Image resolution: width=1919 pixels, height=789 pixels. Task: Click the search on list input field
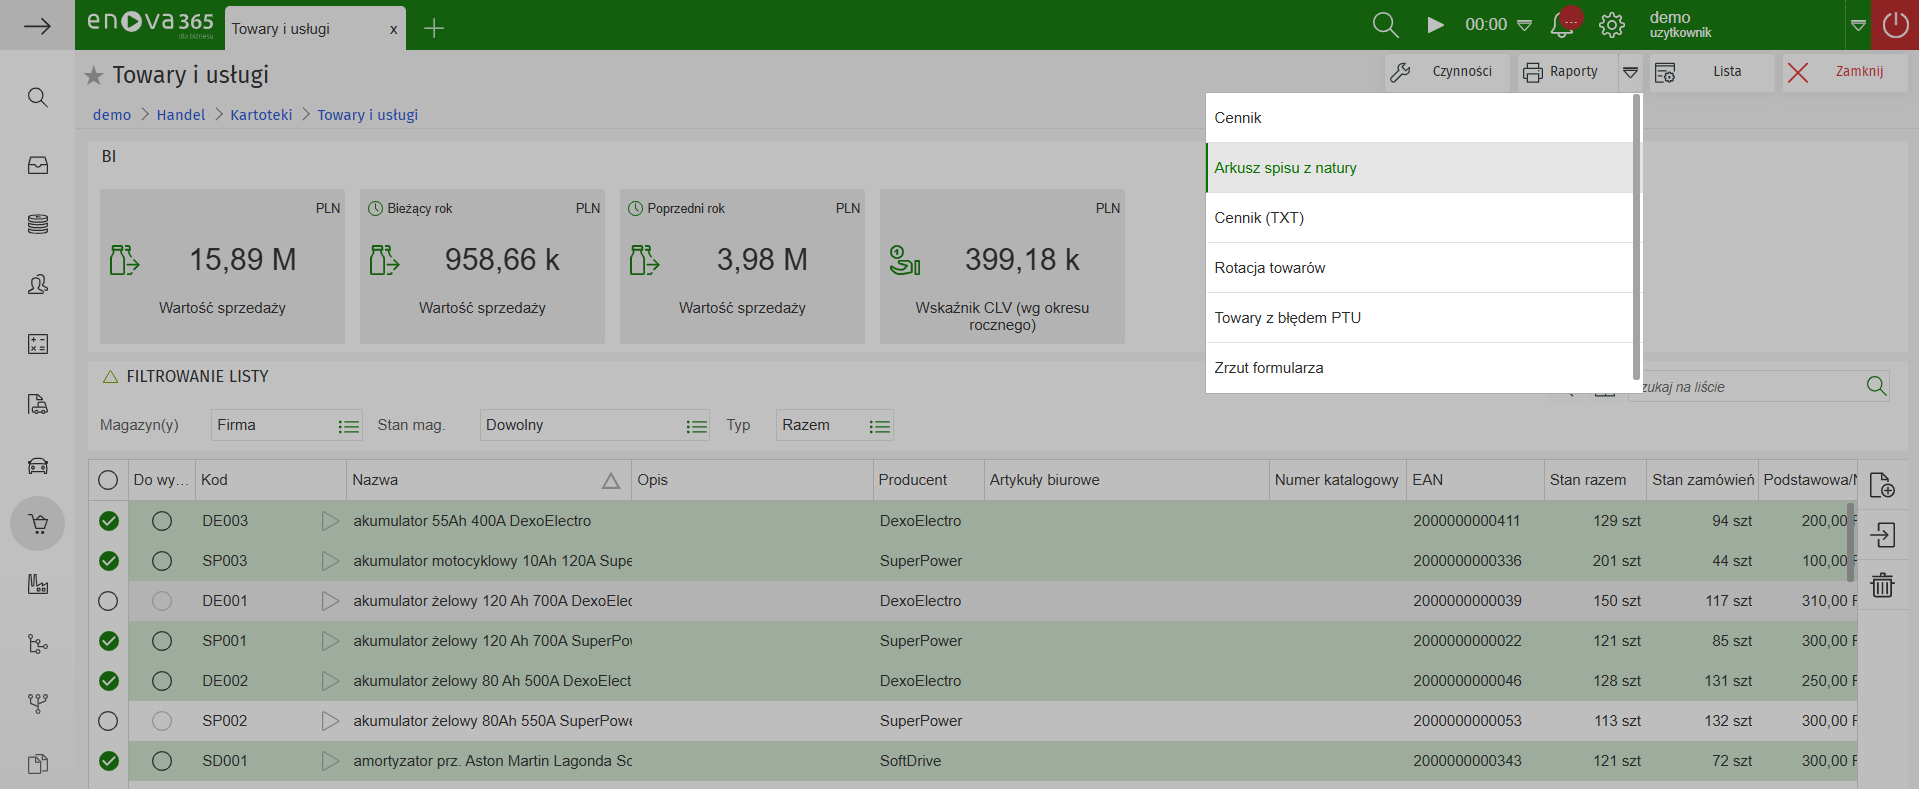coord(1745,387)
